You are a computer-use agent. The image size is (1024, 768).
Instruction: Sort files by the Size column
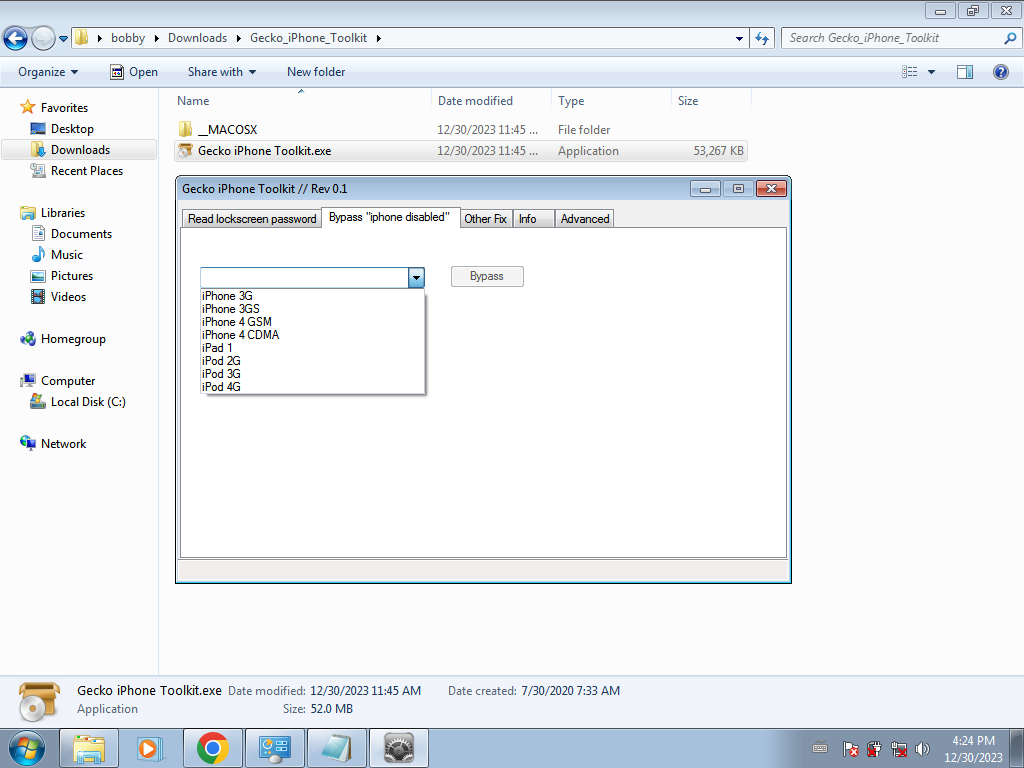(x=711, y=101)
